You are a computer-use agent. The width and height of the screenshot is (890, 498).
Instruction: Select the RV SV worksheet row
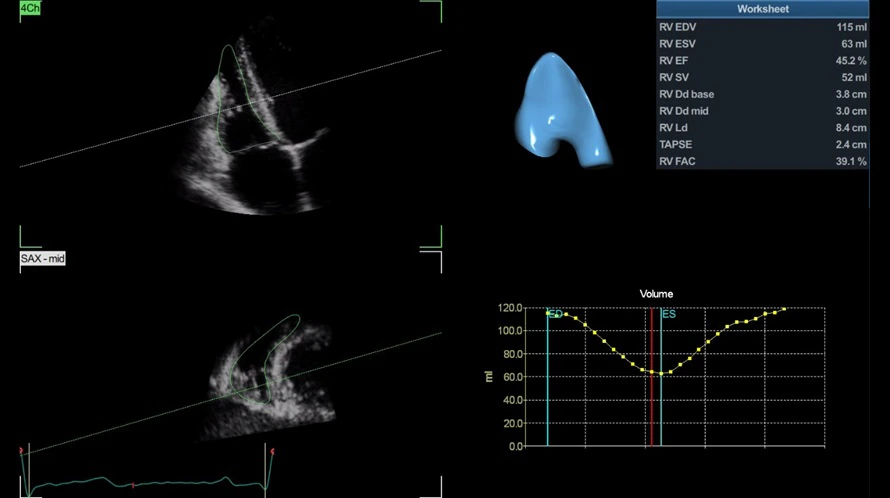pos(762,77)
